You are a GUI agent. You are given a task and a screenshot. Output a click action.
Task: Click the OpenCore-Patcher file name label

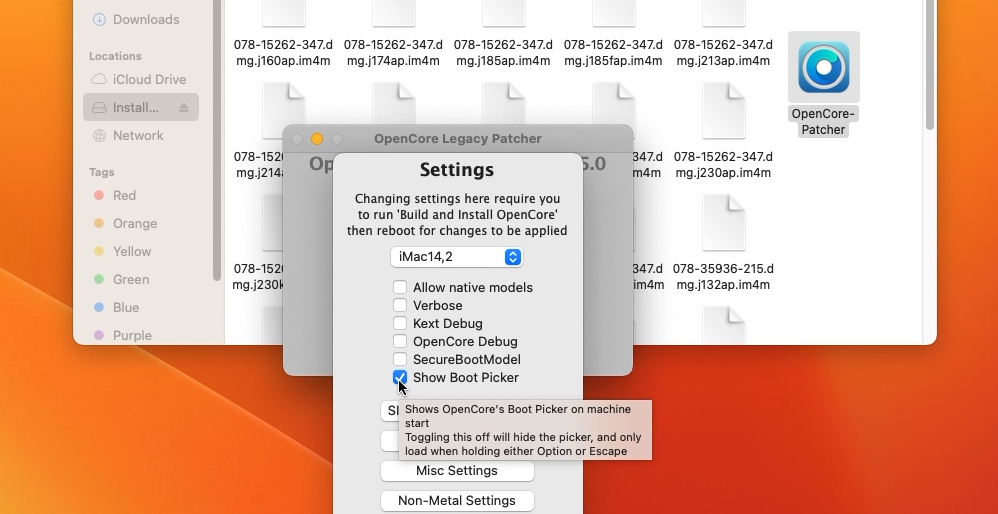[824, 122]
